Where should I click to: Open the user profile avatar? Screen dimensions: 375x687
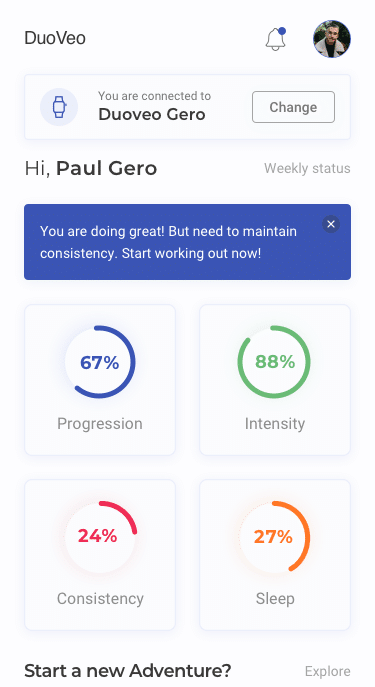click(332, 39)
